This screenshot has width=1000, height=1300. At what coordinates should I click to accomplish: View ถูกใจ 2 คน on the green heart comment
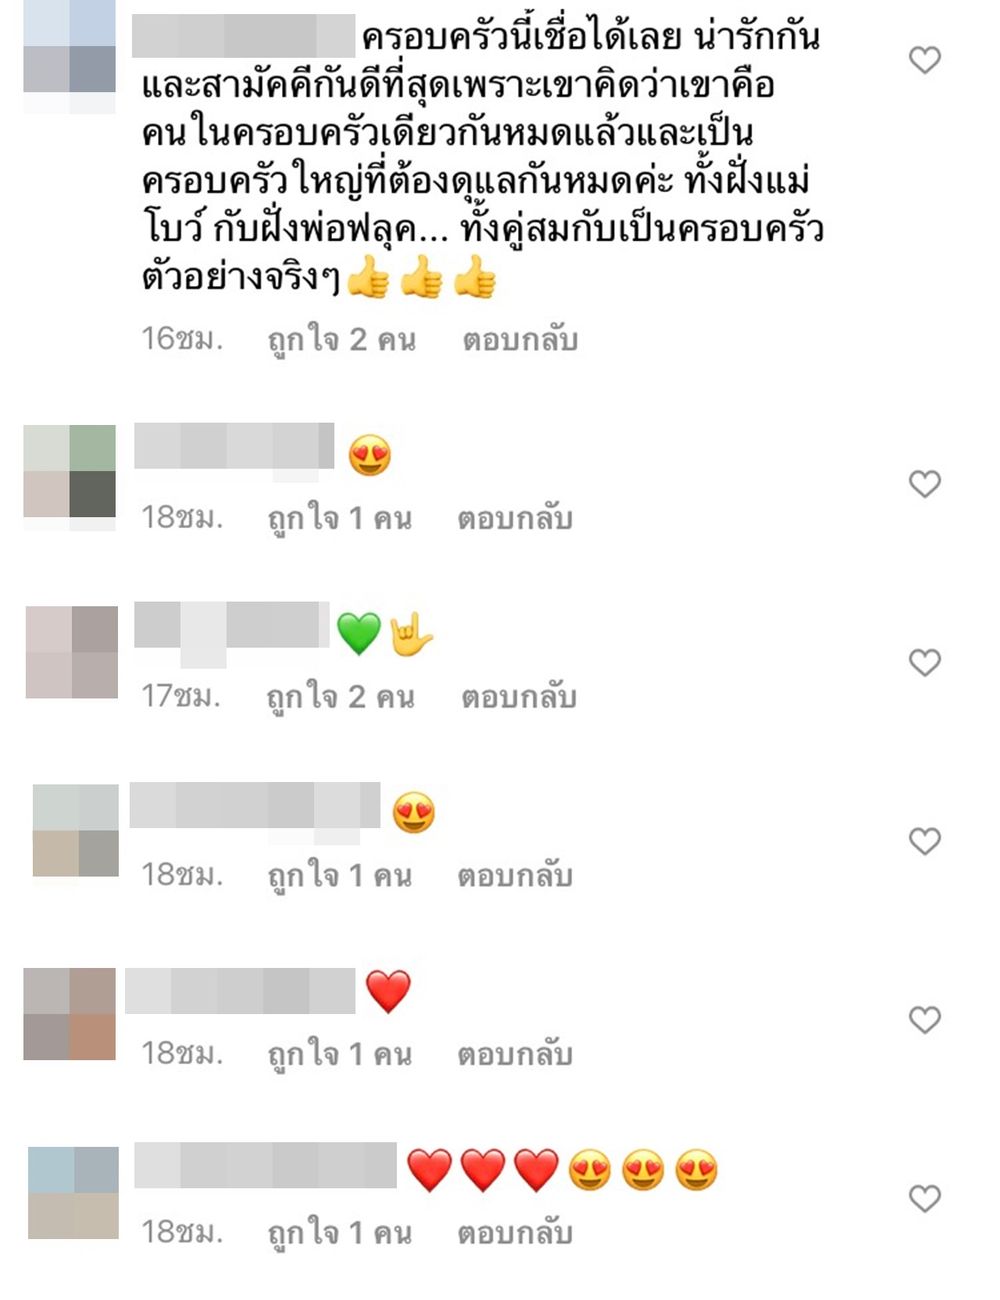(x=341, y=697)
